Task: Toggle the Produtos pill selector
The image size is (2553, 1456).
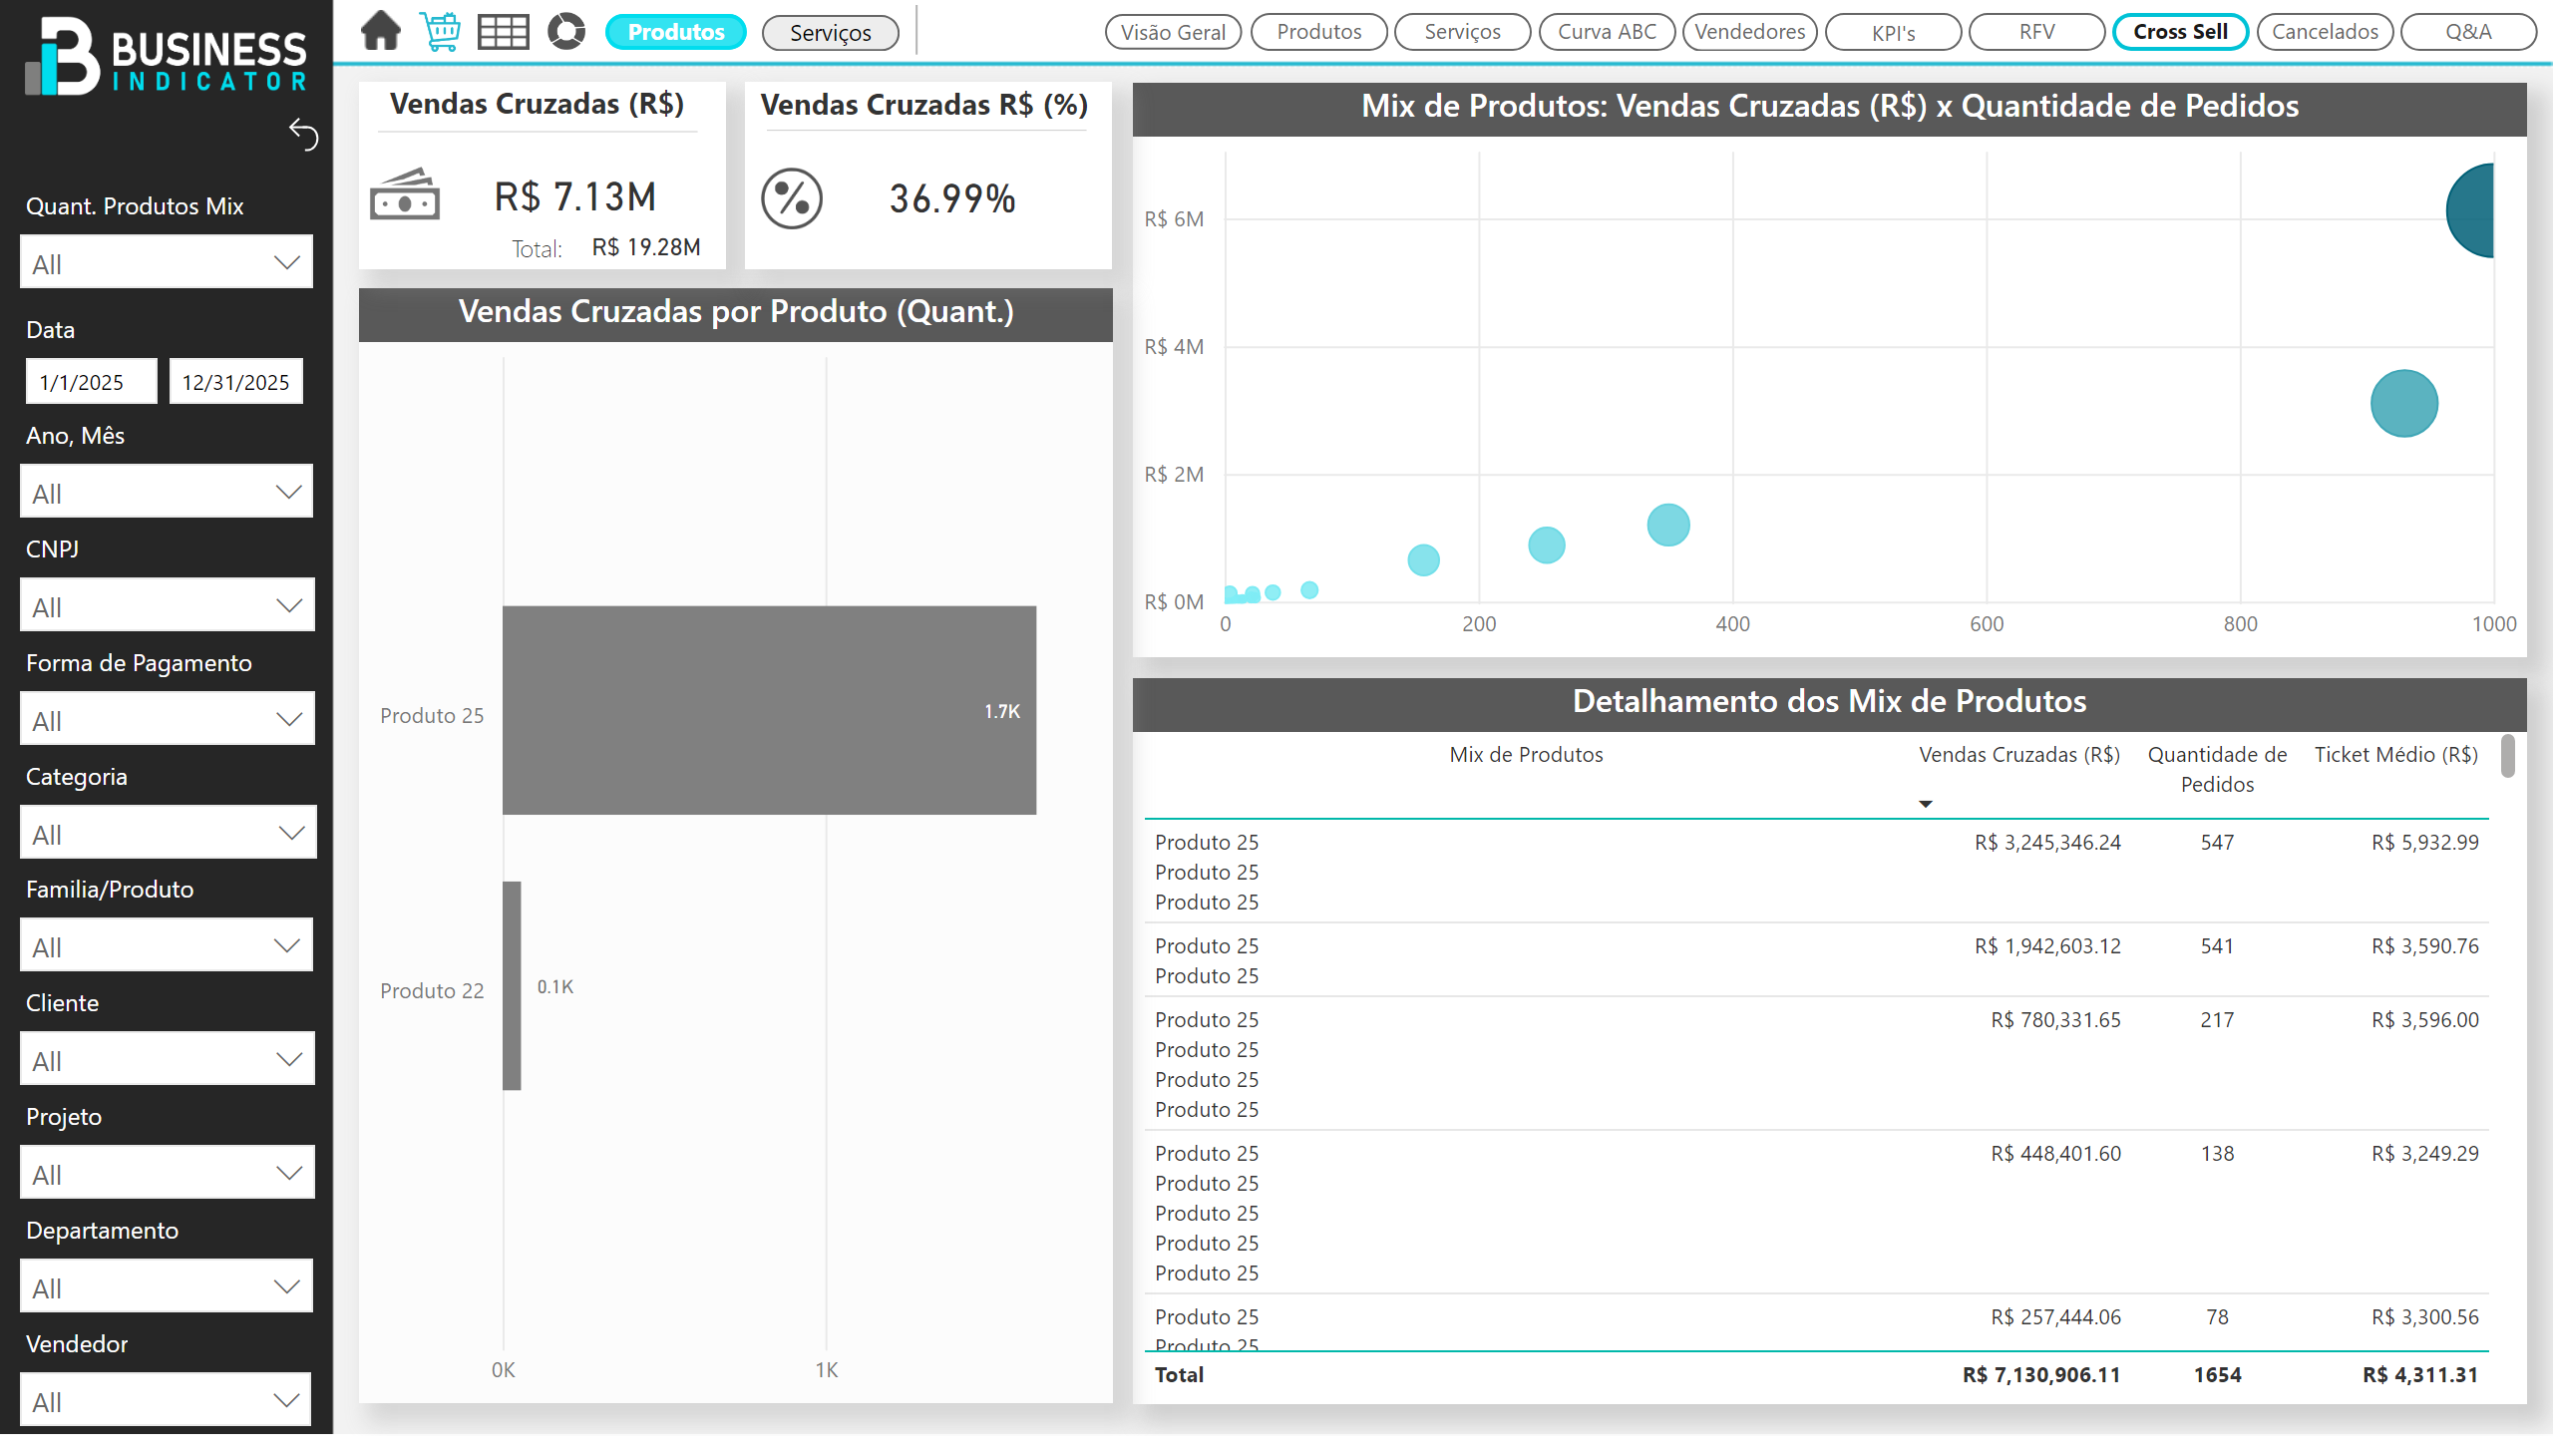Action: [x=675, y=32]
